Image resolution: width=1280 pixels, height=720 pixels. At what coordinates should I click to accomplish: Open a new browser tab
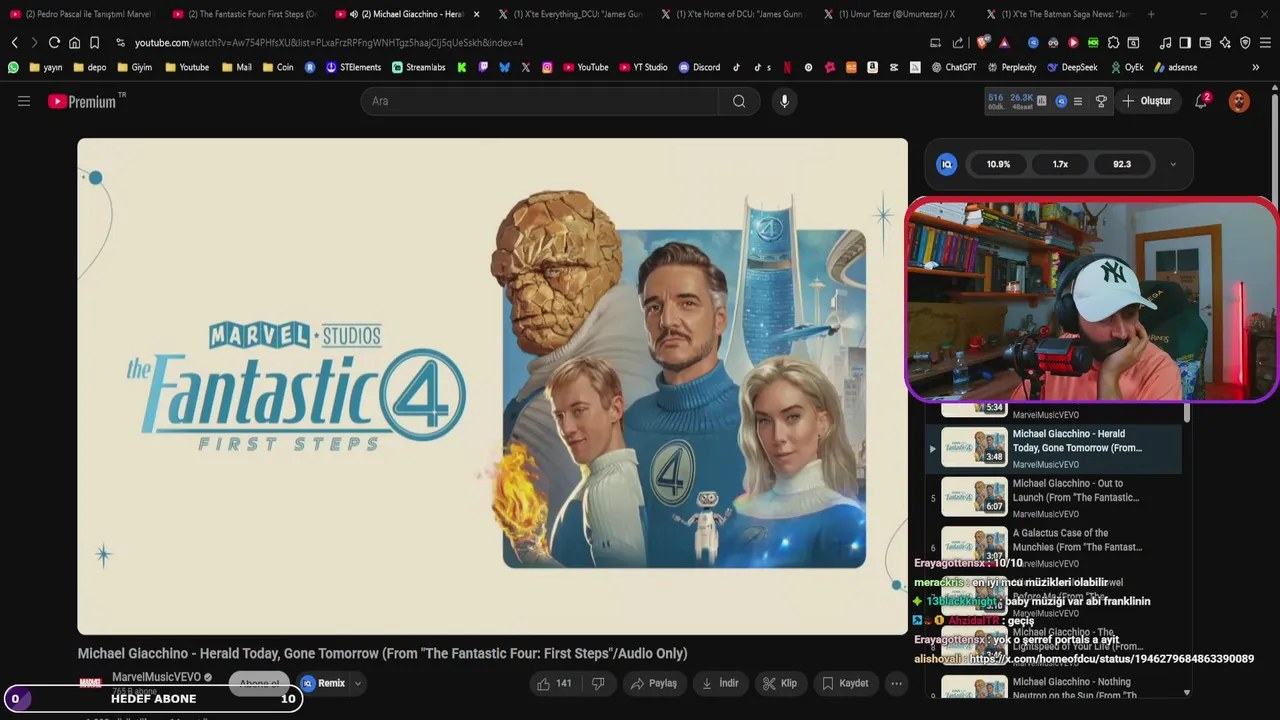tap(1151, 14)
